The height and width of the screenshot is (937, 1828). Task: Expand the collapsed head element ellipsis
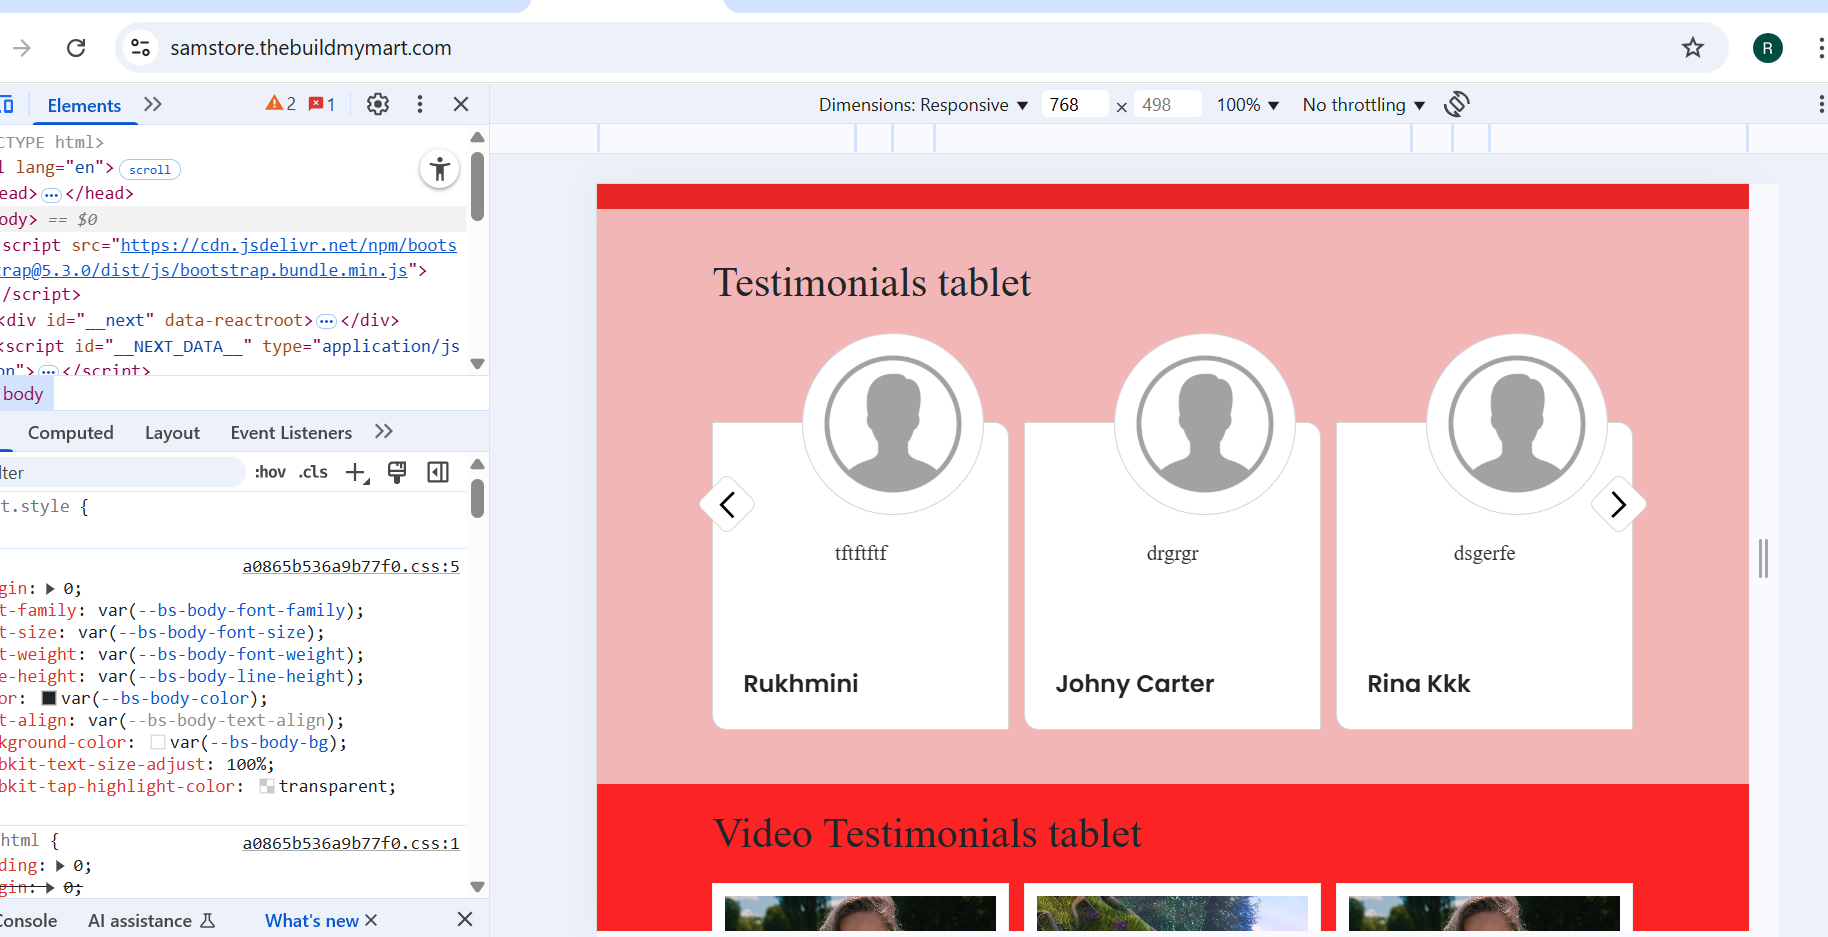pyautogui.click(x=51, y=194)
